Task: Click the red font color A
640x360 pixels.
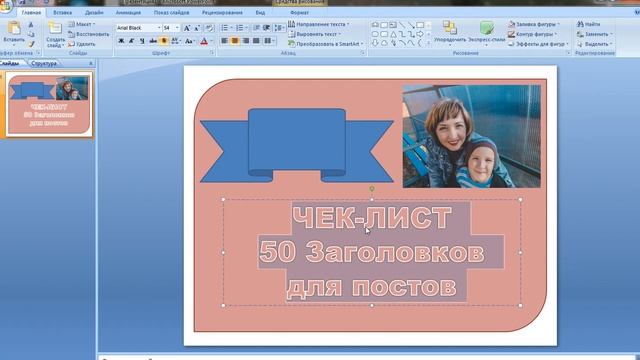Action: tap(204, 41)
